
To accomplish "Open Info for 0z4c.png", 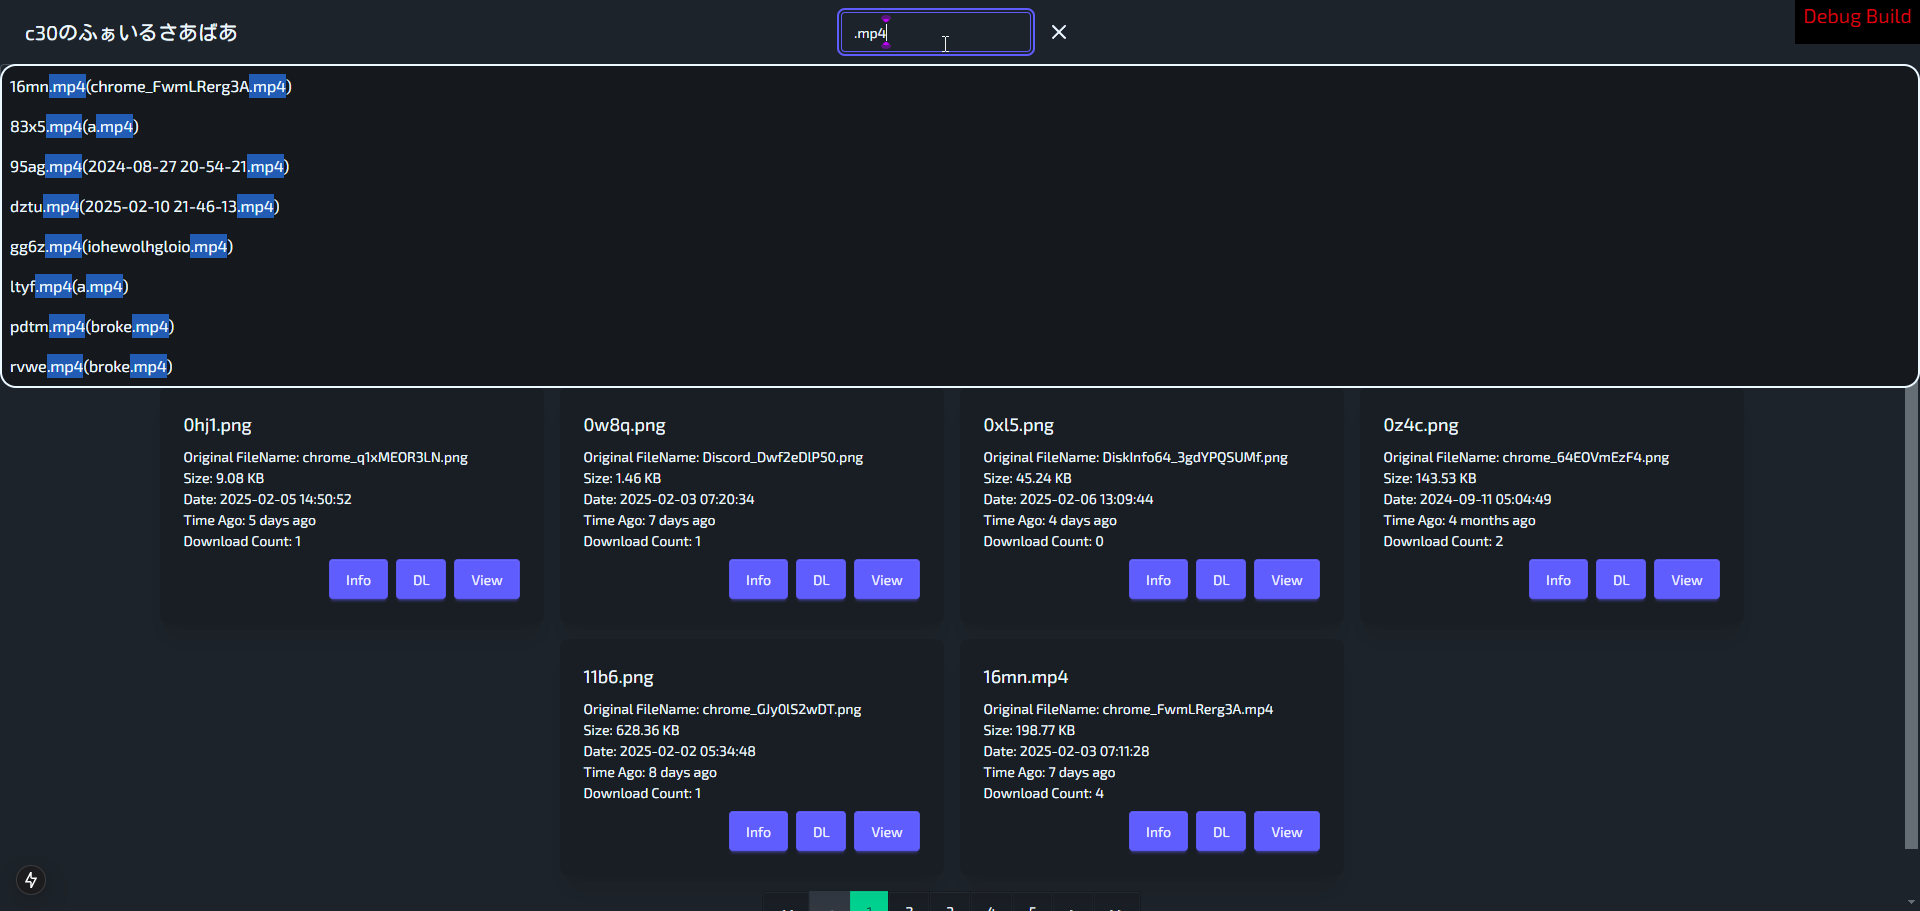I will [1558, 580].
